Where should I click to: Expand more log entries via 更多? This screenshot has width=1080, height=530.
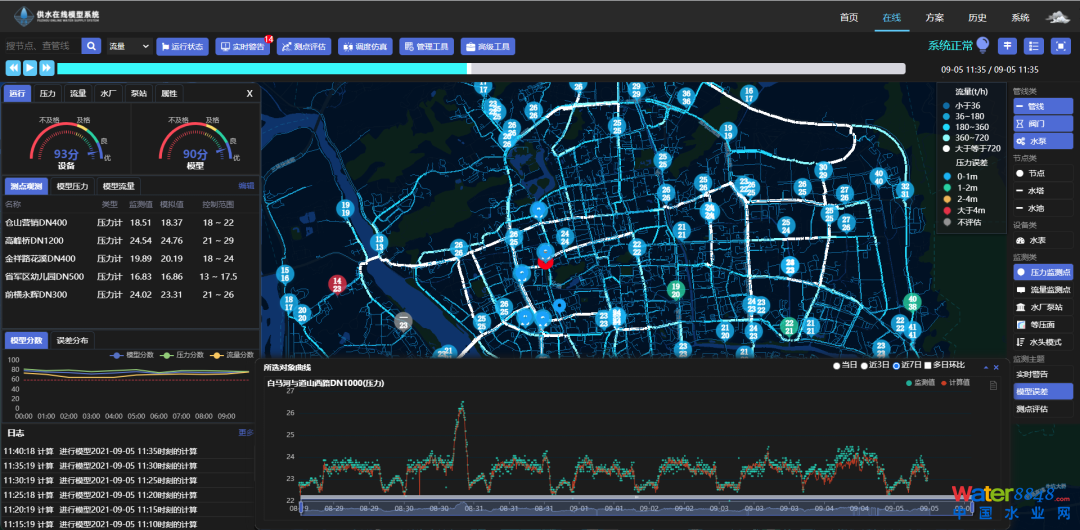[246, 433]
